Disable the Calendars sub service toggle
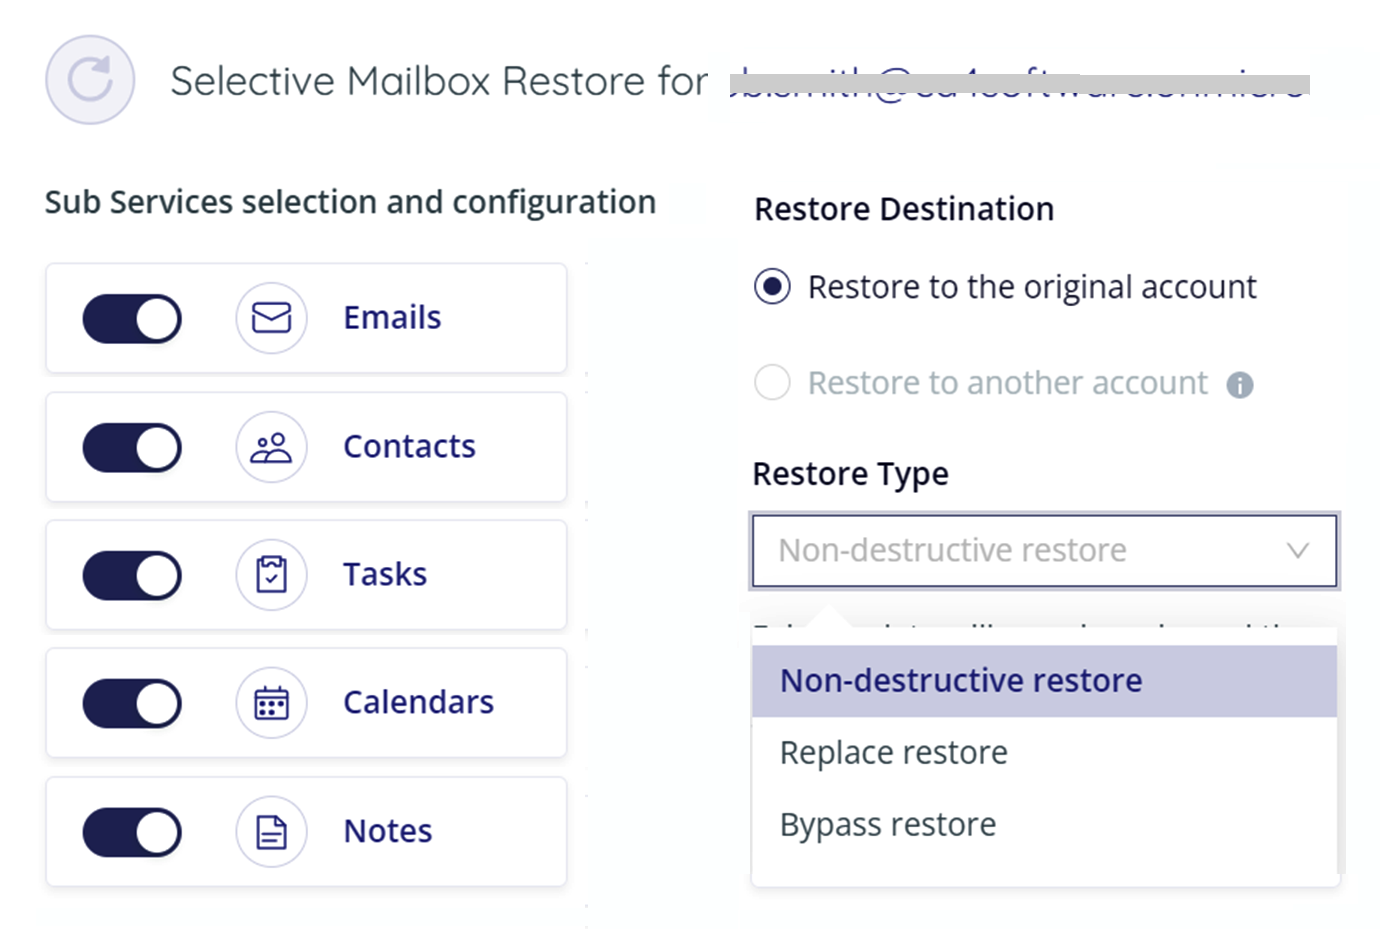 [x=132, y=704]
